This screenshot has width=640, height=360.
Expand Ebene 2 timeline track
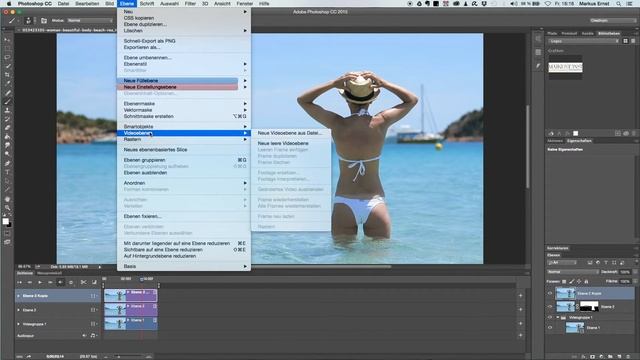(18, 310)
